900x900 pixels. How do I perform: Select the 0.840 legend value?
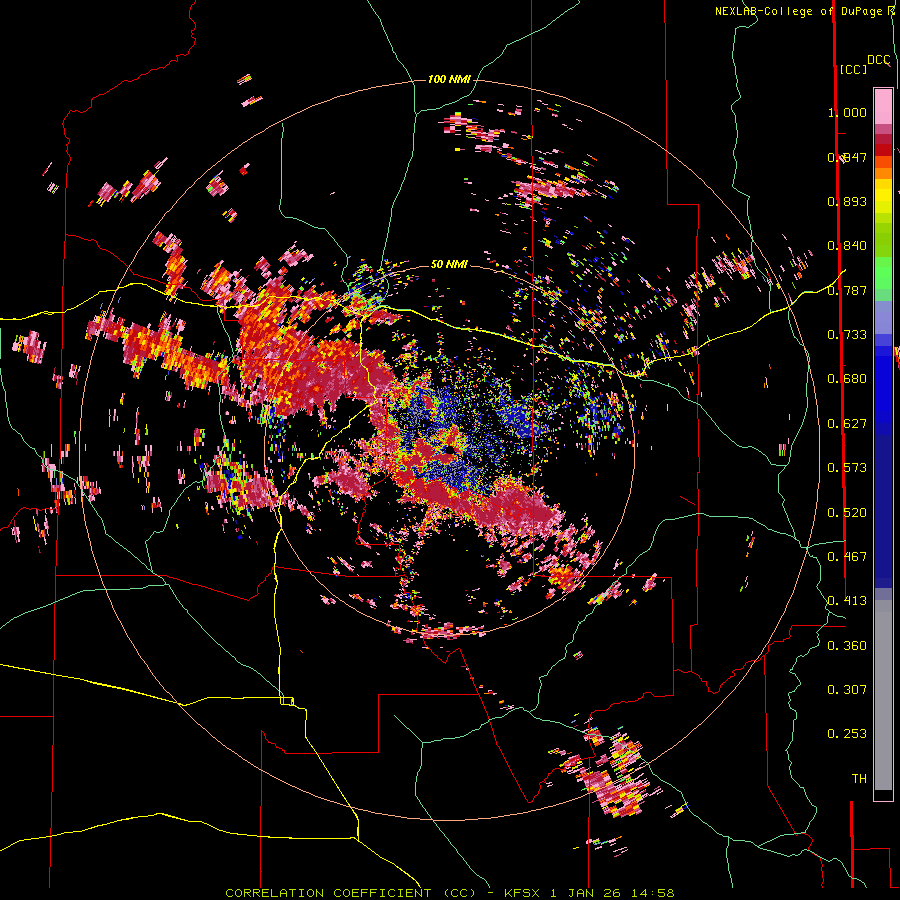[x=847, y=246]
